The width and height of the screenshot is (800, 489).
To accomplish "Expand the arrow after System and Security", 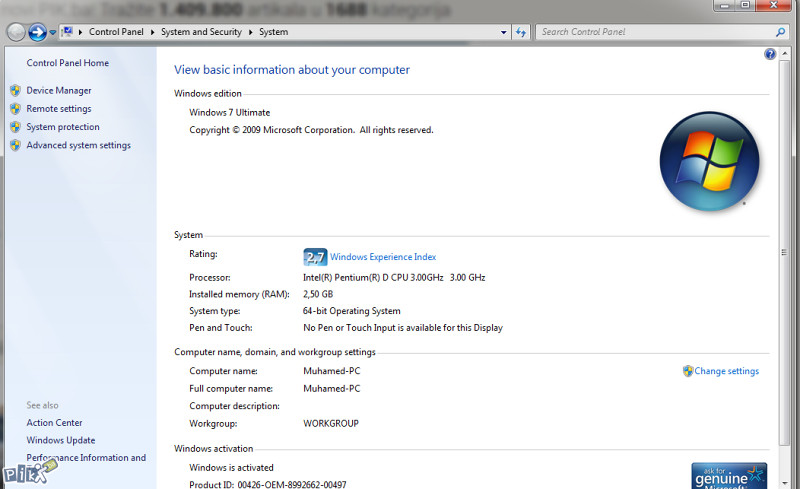I will coord(251,32).
